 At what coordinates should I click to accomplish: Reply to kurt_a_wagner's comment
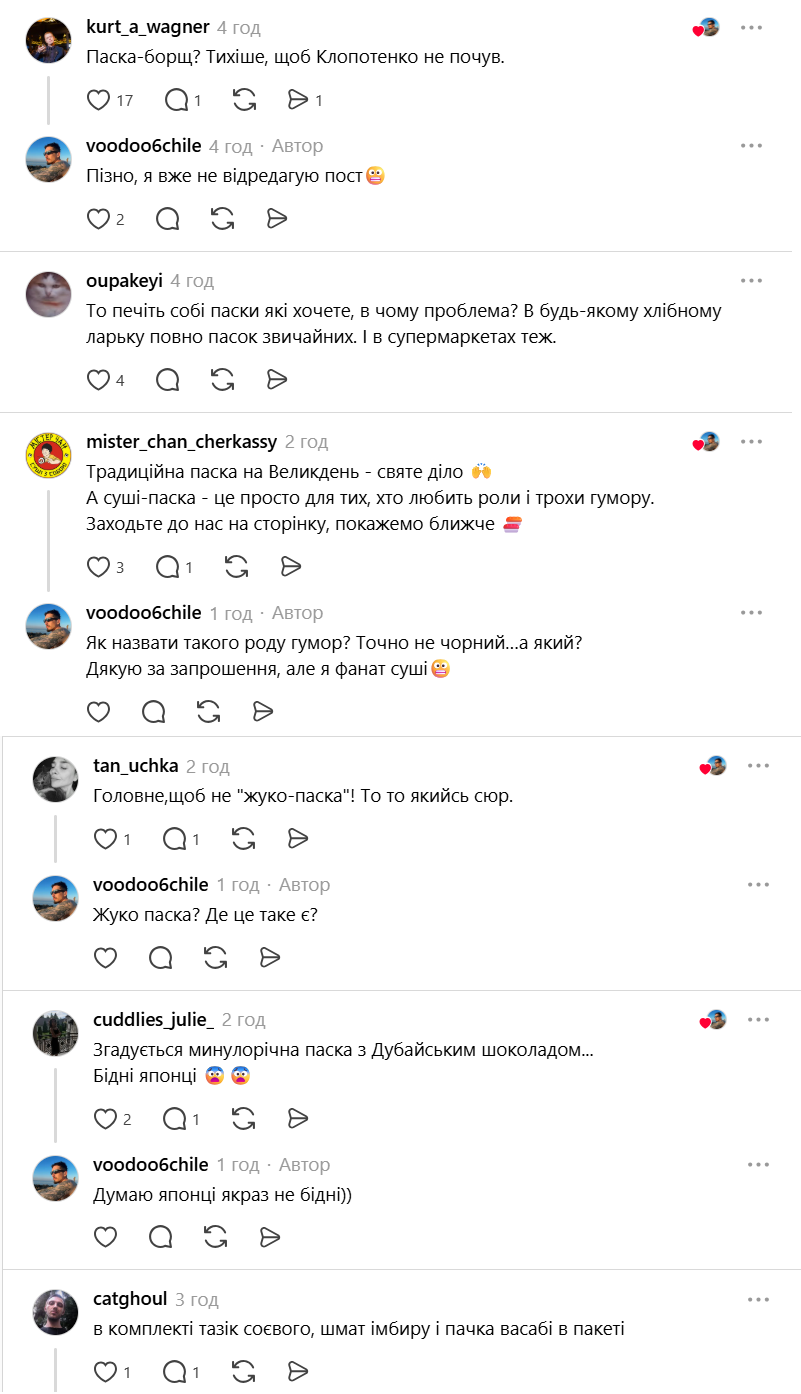(176, 100)
